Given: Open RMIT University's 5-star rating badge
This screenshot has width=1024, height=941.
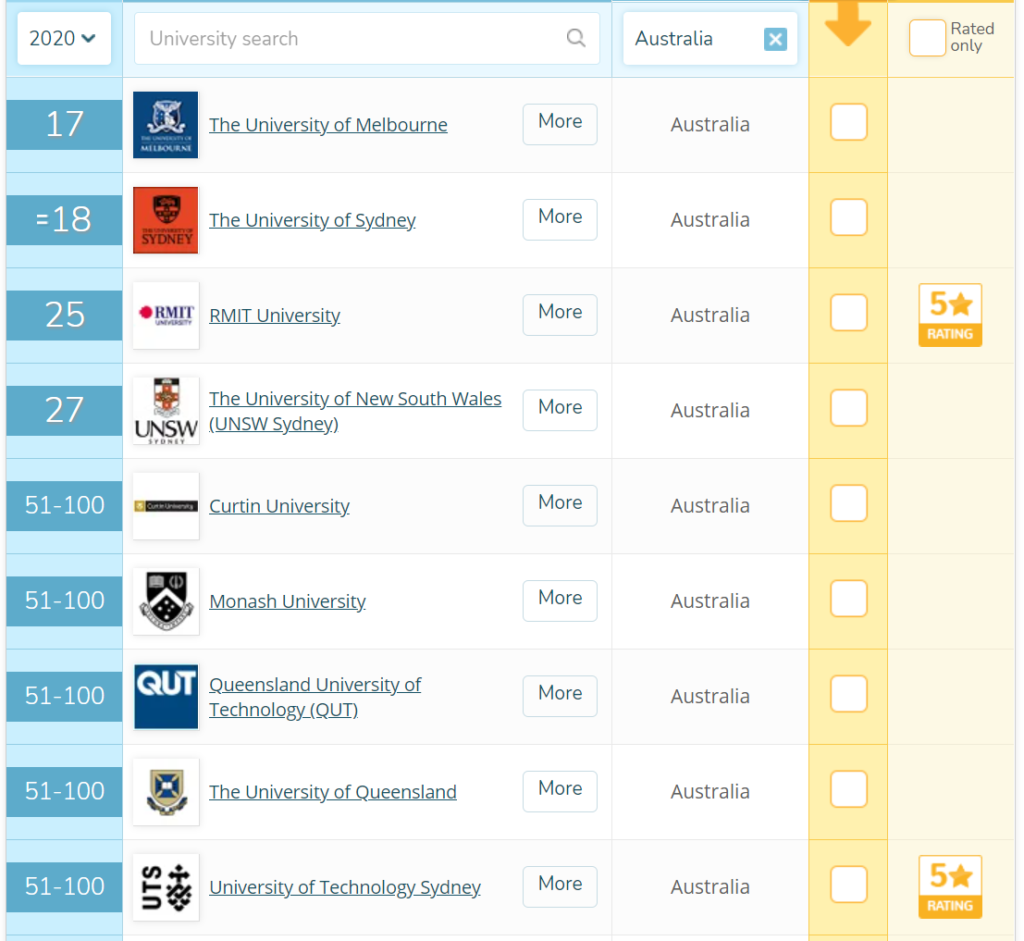Looking at the screenshot, I should click(x=950, y=315).
